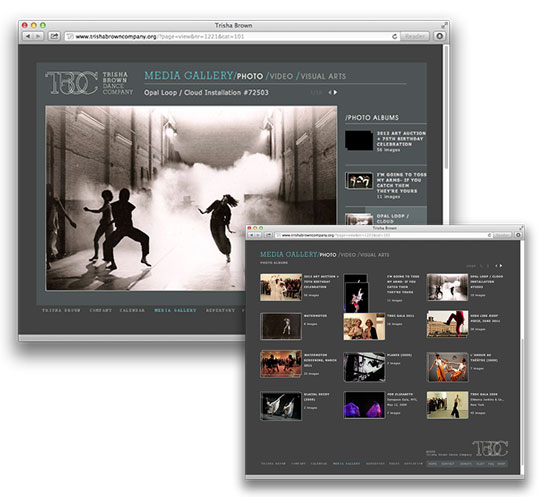Open Watermotor Screening album thumbnail

281,364
